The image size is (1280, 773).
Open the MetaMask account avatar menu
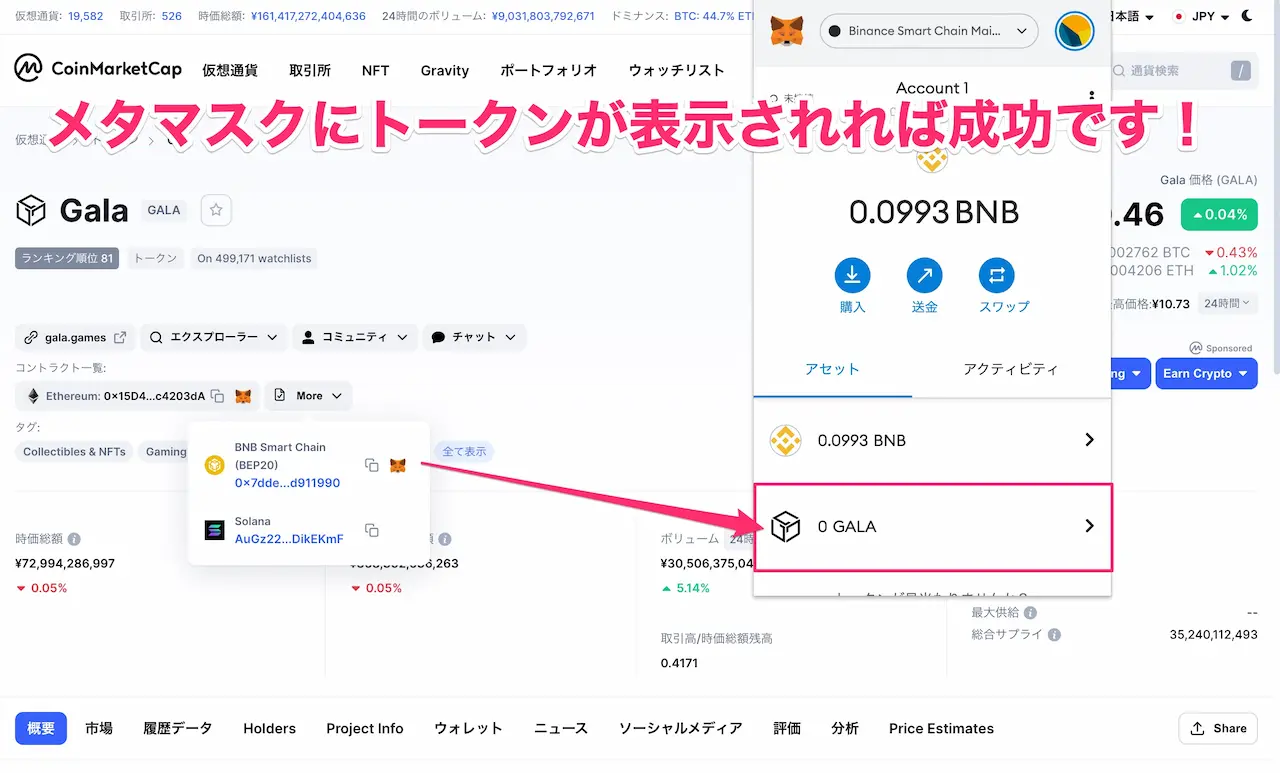1075,31
